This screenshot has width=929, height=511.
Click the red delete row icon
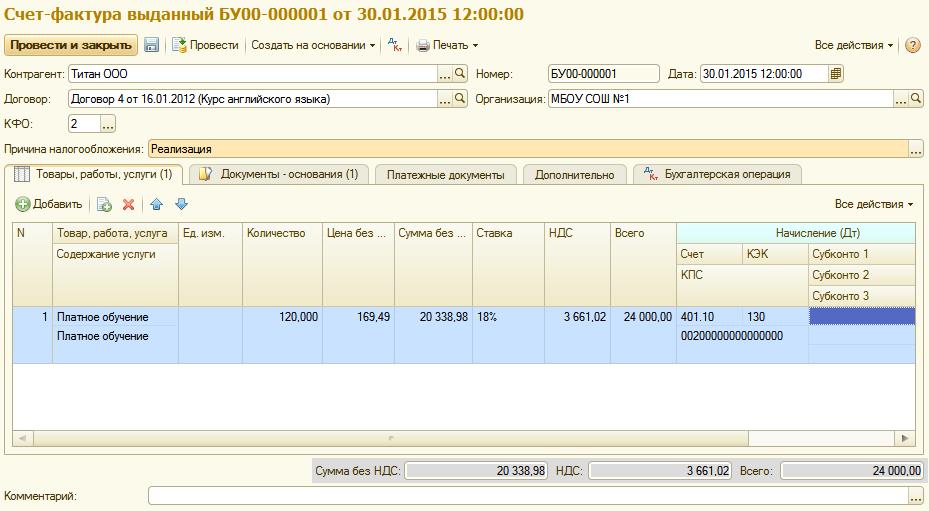[128, 205]
